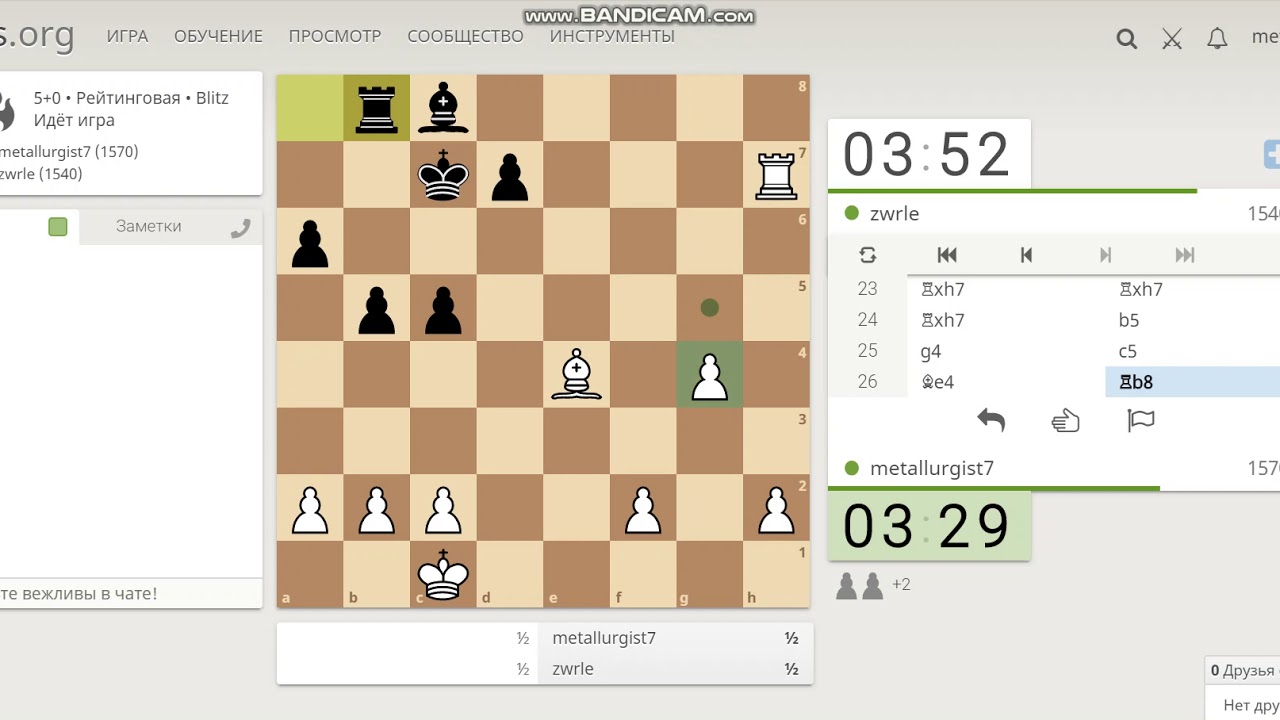The image size is (1280, 720).
Task: Open the Друзья friends box
Action: click(1242, 671)
